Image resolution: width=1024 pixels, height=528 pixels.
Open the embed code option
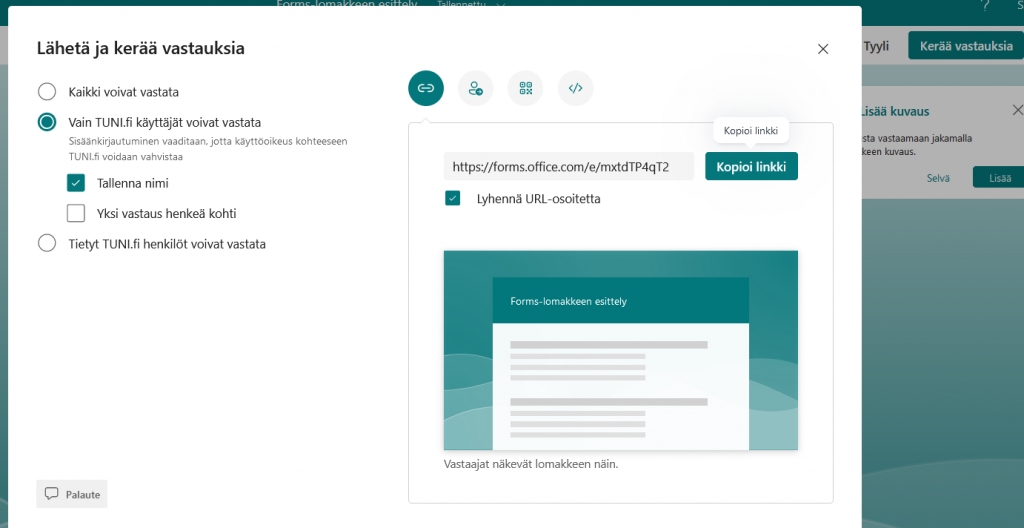click(x=575, y=88)
